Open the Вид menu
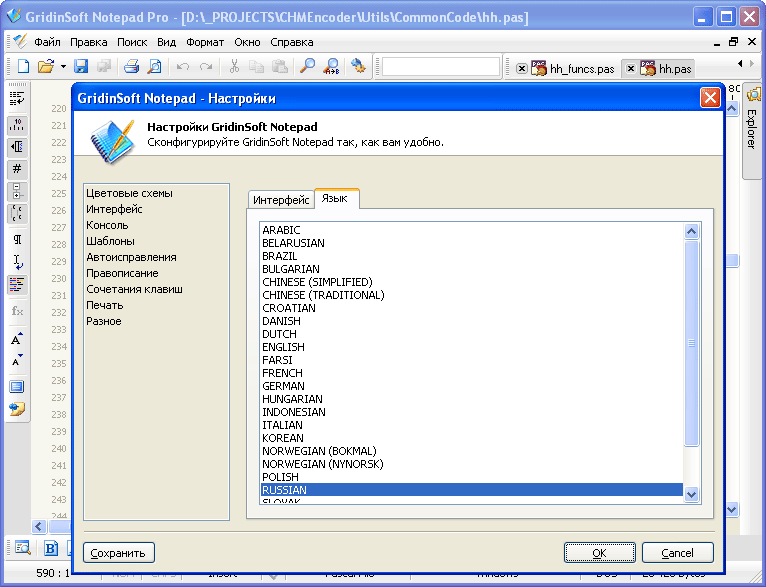The height and width of the screenshot is (587, 766). click(166, 42)
